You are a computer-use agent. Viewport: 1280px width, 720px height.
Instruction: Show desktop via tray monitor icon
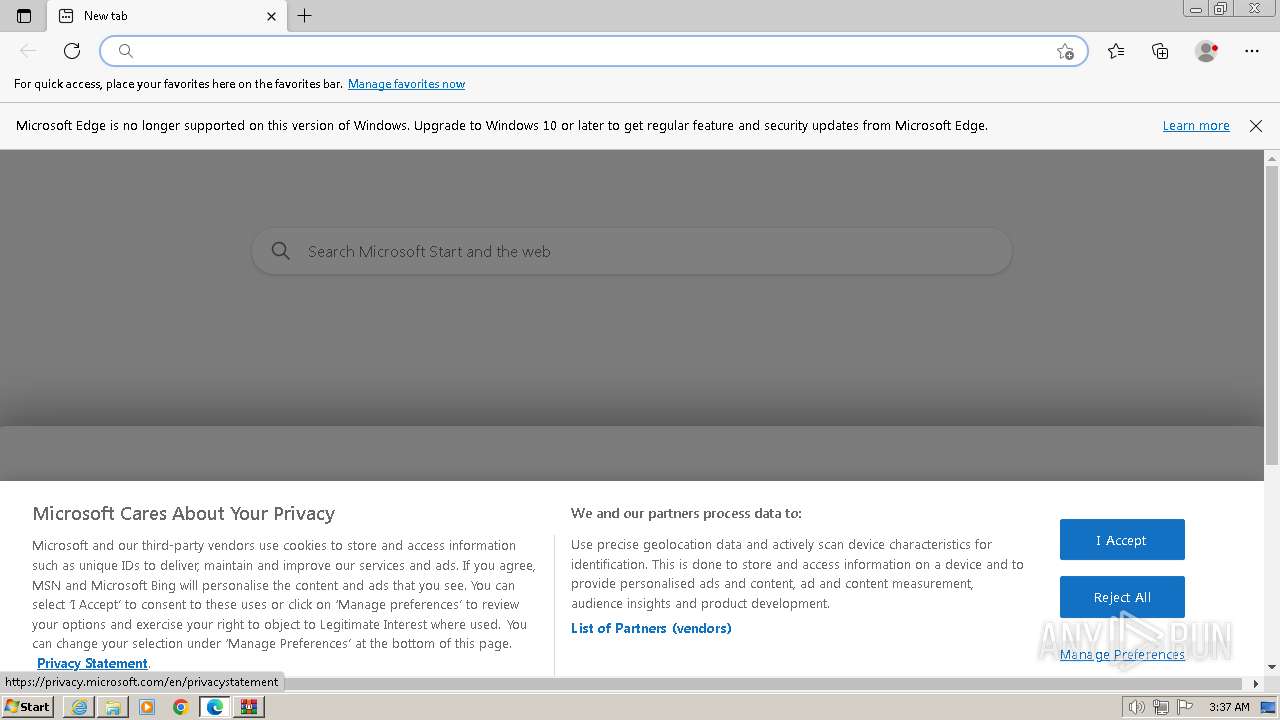tap(1269, 707)
